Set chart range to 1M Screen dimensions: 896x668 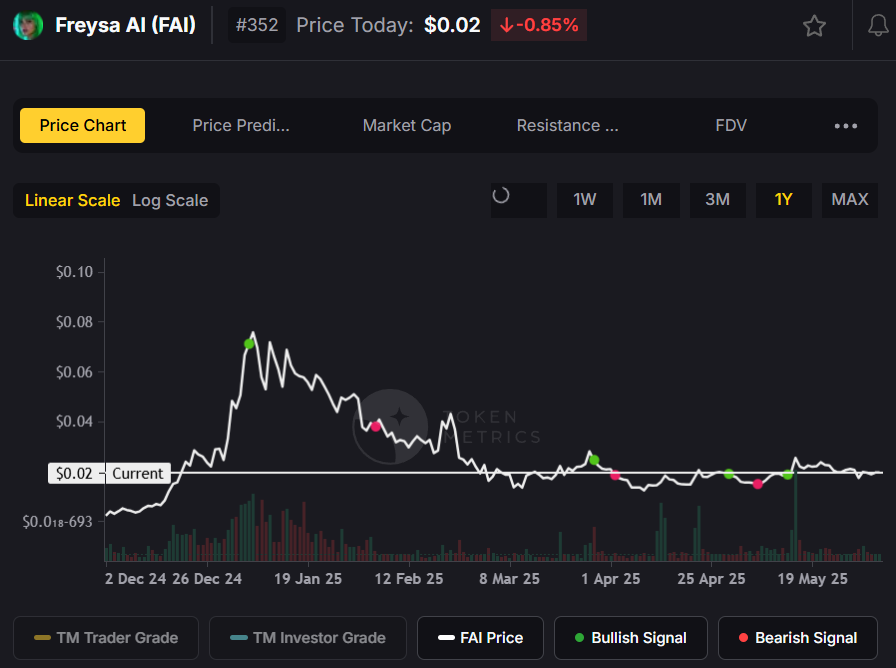point(651,199)
